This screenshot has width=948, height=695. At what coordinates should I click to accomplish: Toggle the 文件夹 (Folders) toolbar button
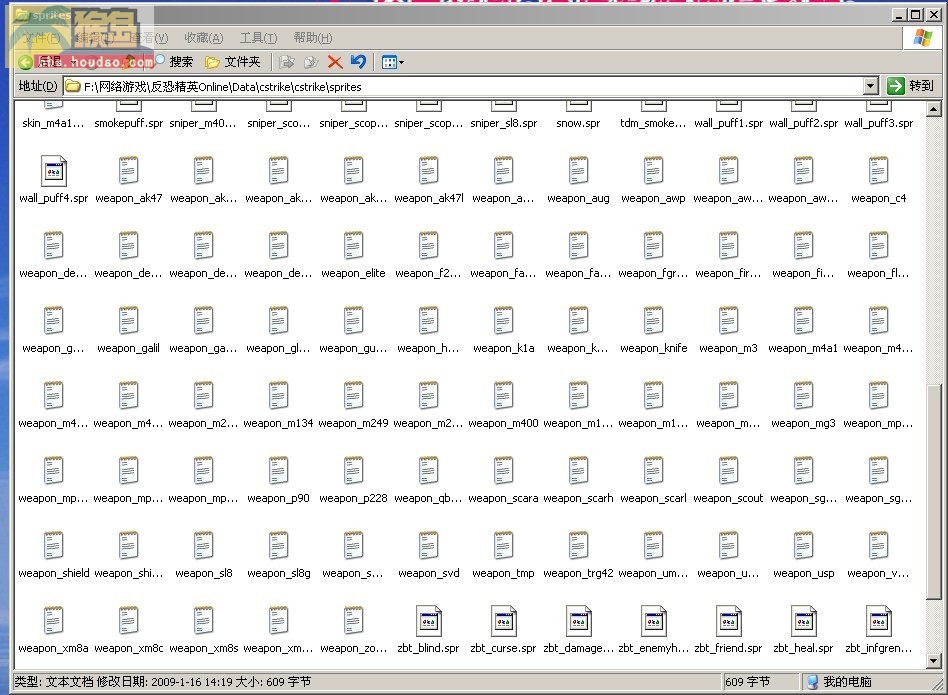coord(233,62)
